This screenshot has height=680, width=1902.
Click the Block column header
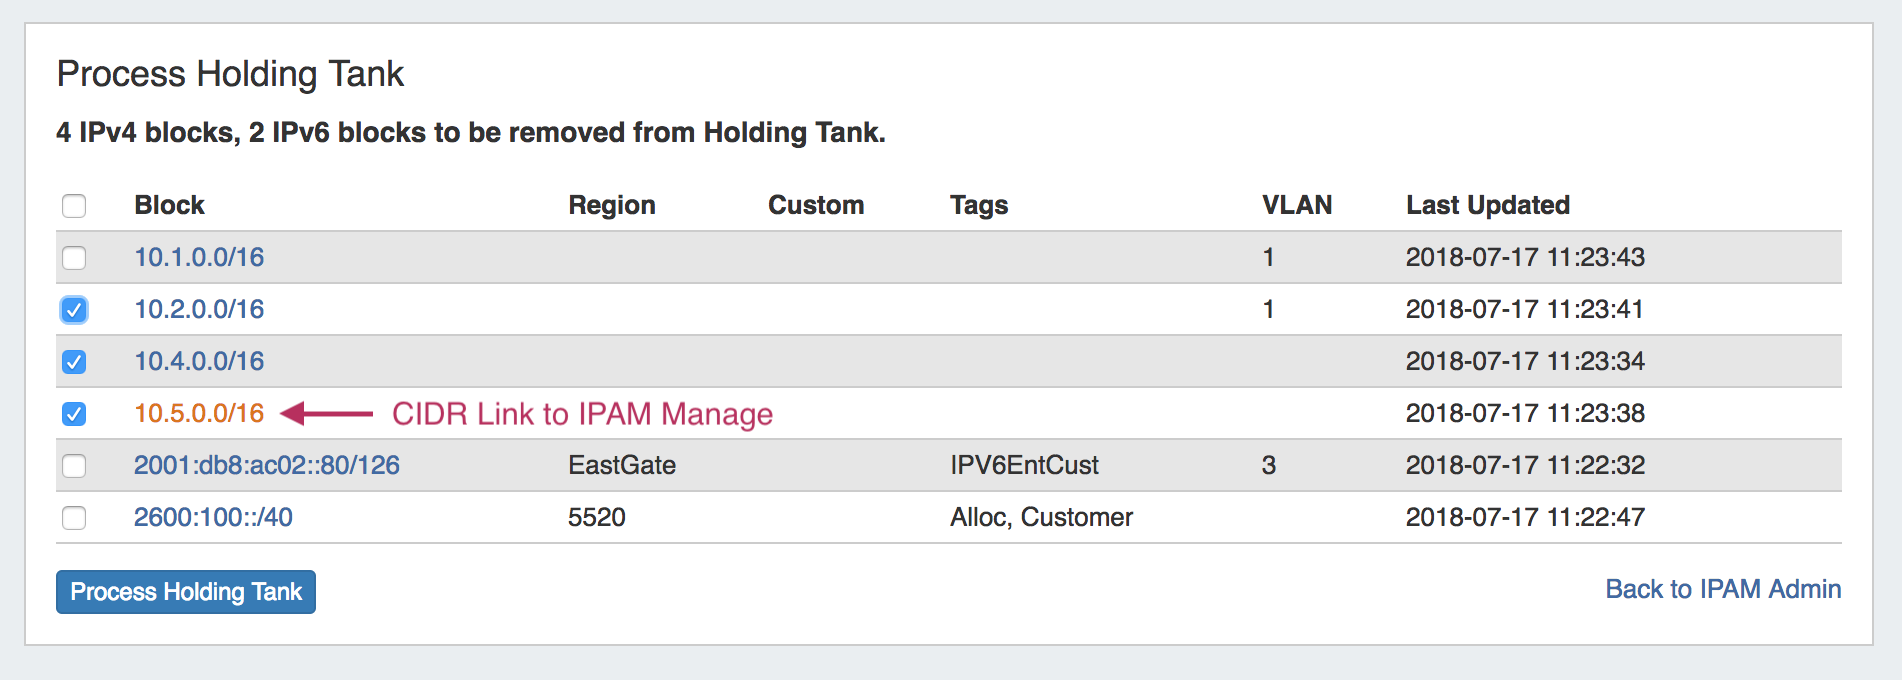169,206
